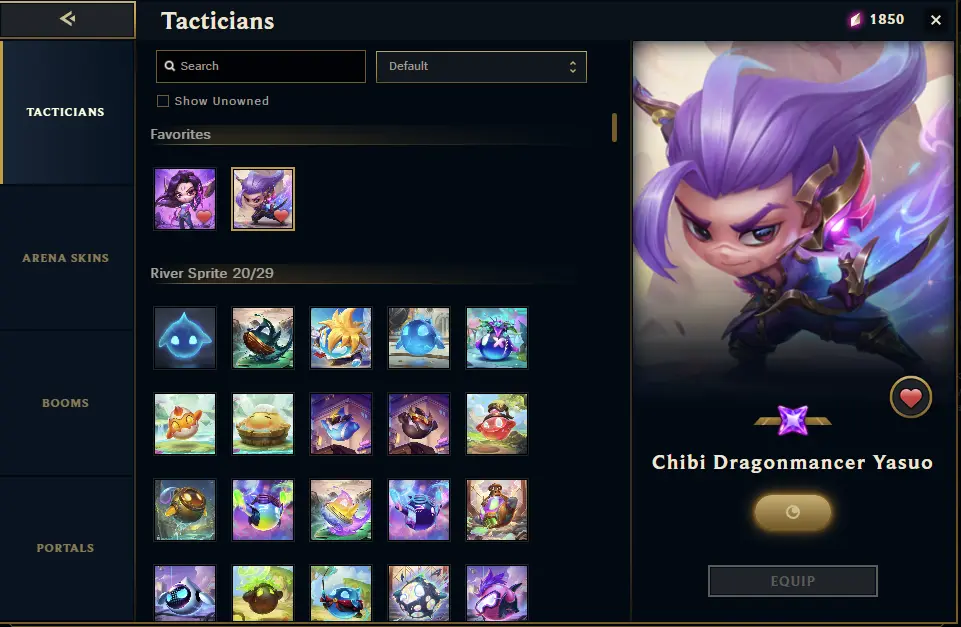Switch to the Arena Skins tab
The width and height of the screenshot is (961, 627).
click(66, 258)
